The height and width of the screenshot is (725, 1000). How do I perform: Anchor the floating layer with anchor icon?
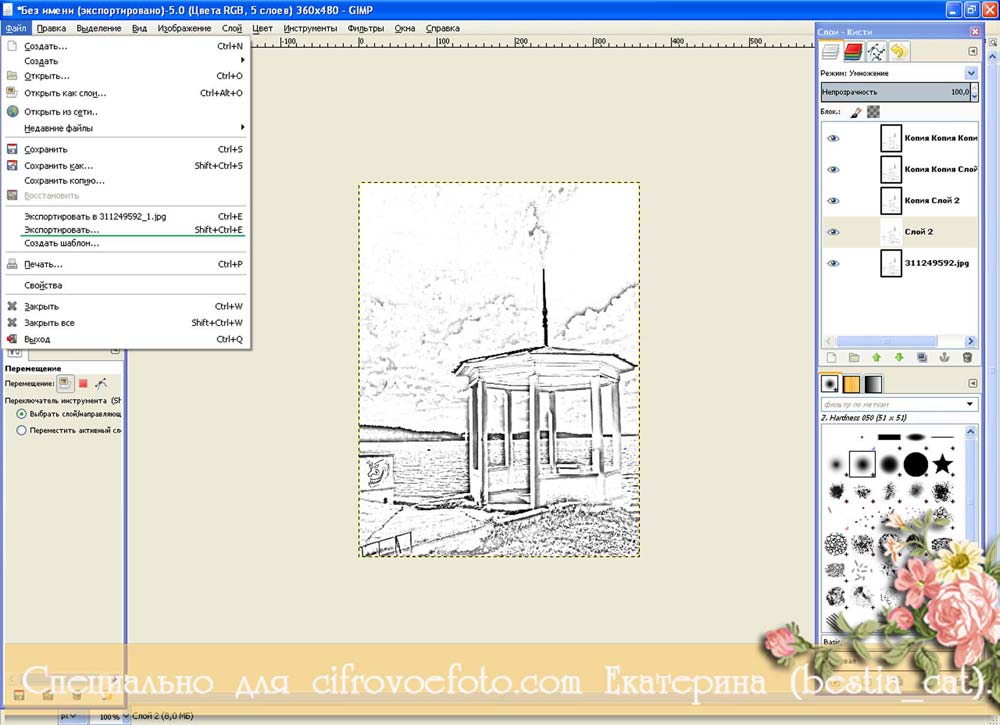944,357
